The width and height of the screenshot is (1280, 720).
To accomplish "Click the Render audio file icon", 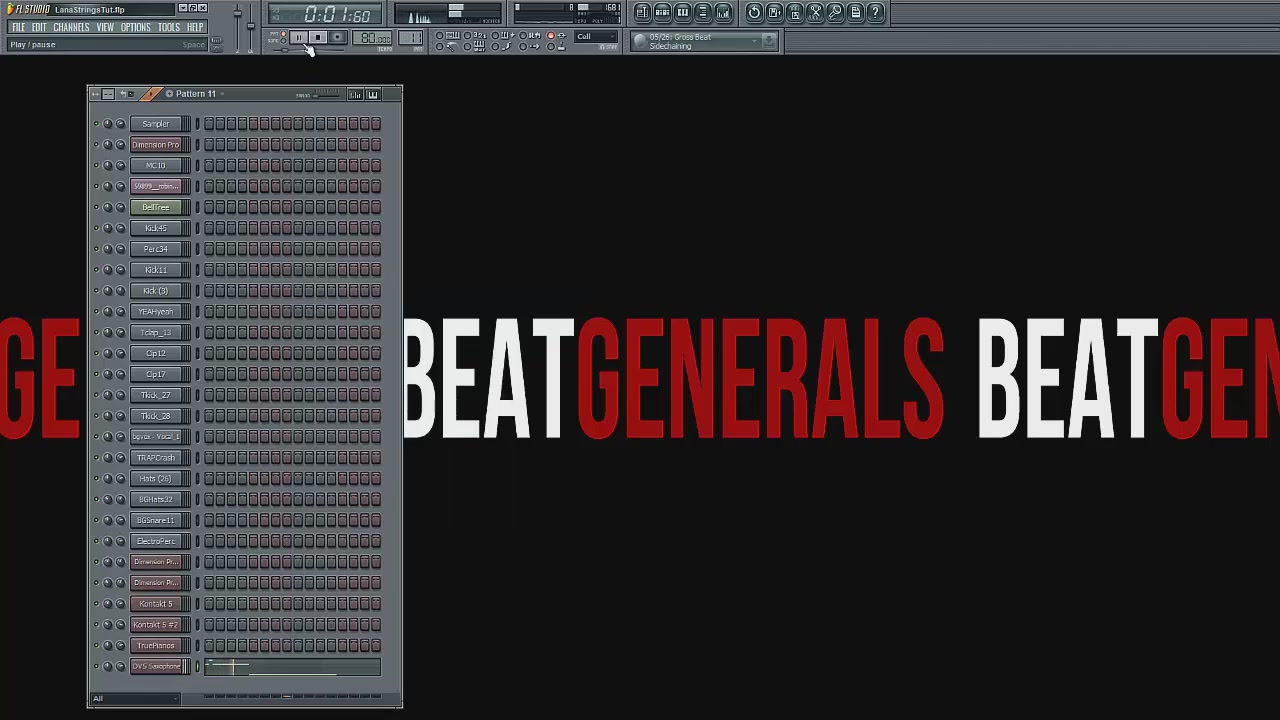I will click(x=795, y=12).
